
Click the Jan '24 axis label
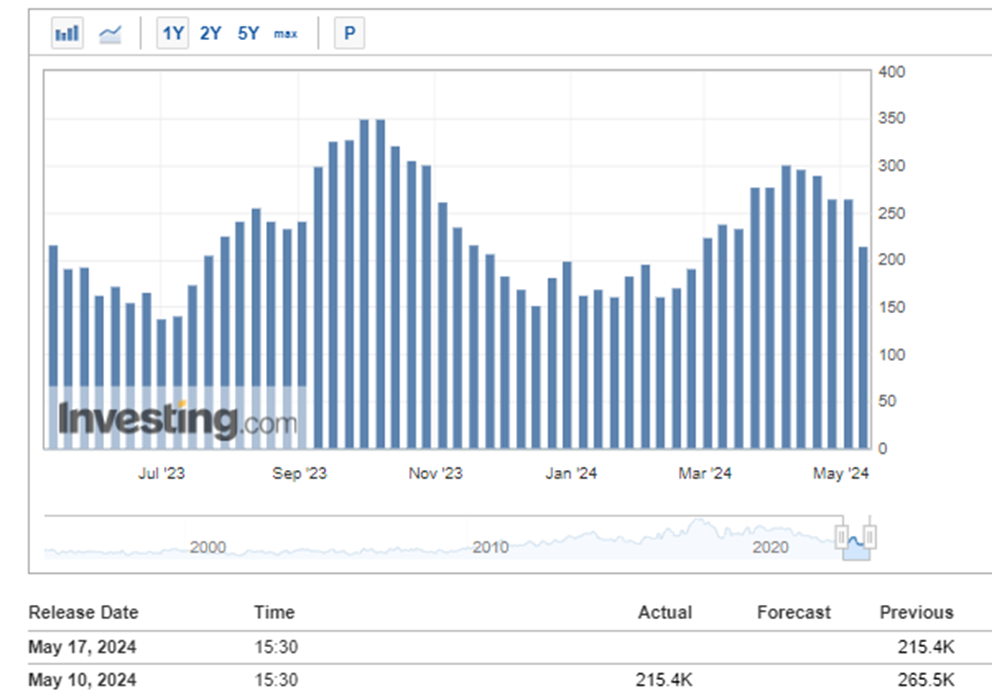point(571,473)
